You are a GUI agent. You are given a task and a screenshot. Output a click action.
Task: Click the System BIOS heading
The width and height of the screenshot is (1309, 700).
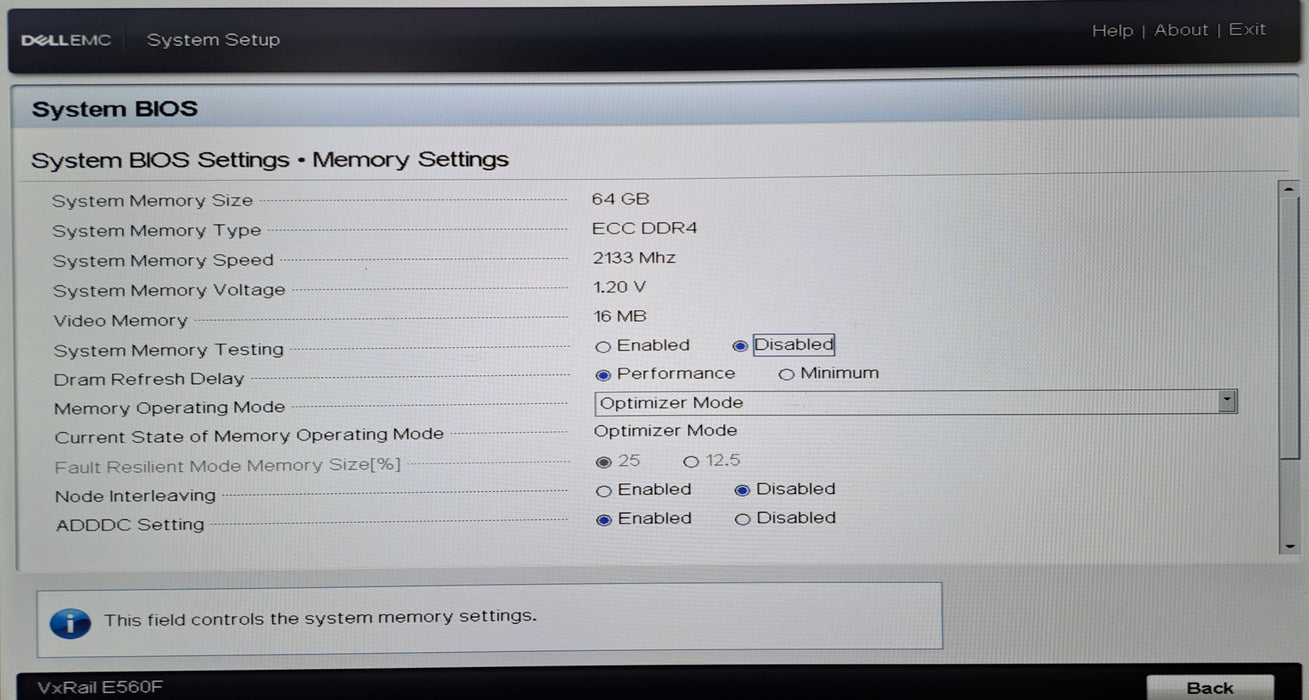coord(115,110)
